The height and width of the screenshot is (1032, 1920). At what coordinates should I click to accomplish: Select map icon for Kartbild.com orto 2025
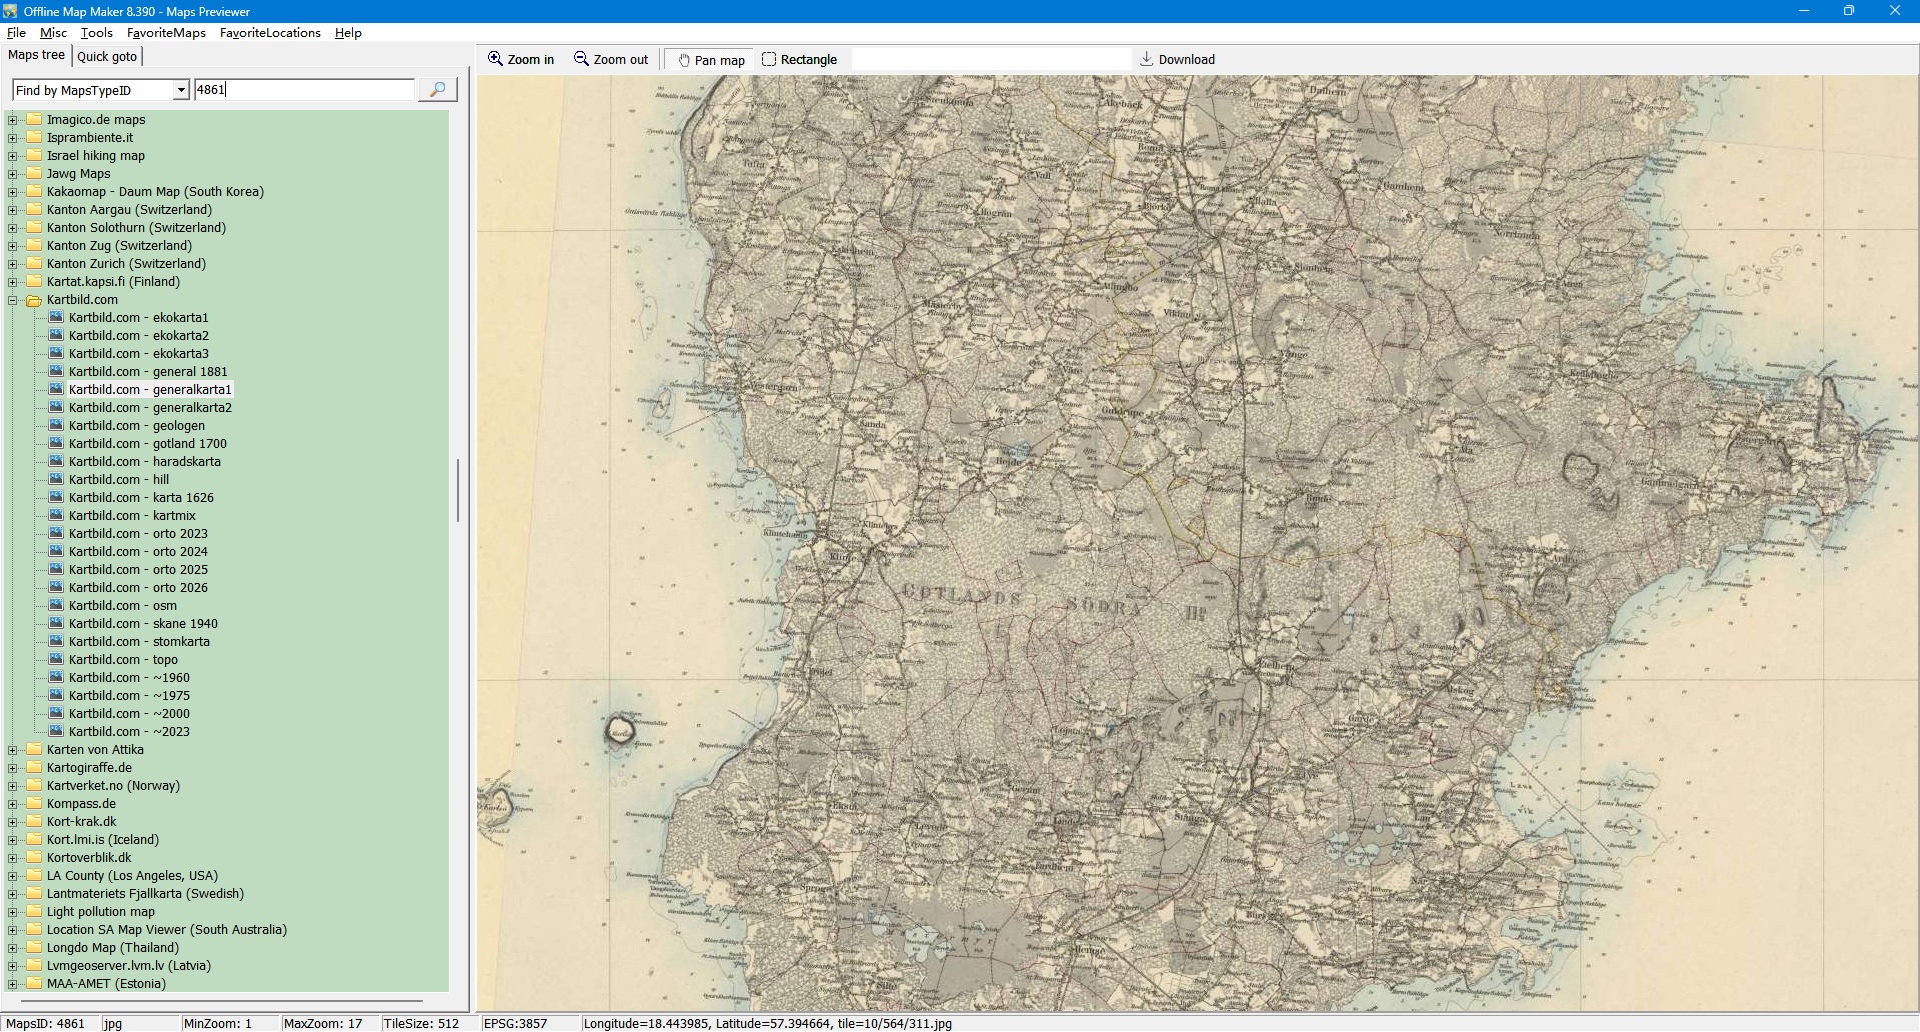56,569
